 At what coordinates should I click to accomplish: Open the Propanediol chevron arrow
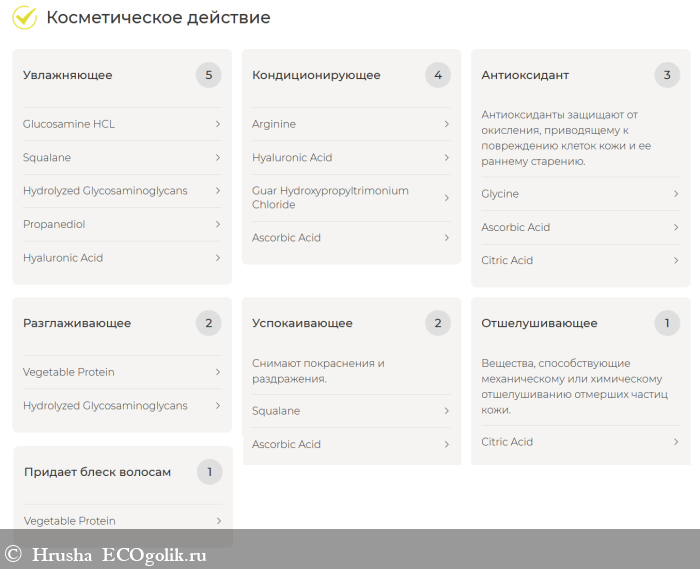[218, 224]
